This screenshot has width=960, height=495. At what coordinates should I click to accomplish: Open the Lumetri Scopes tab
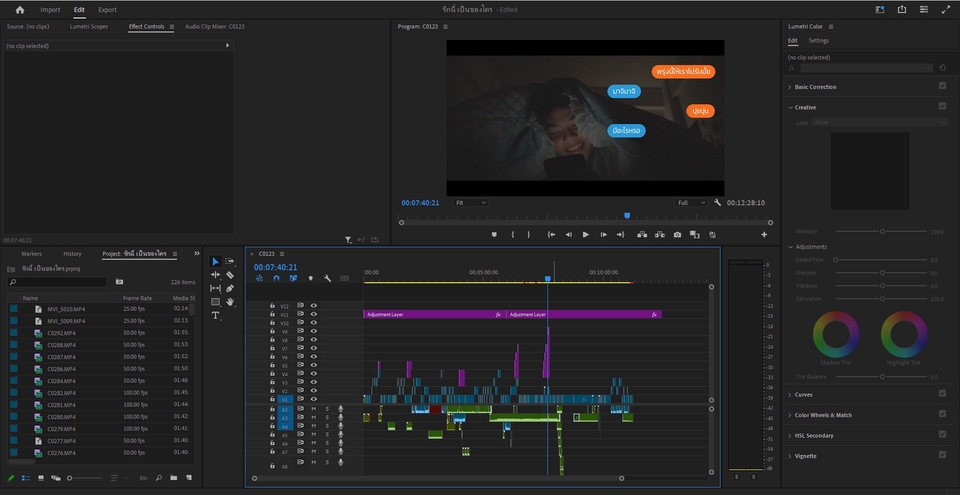pyautogui.click(x=89, y=27)
